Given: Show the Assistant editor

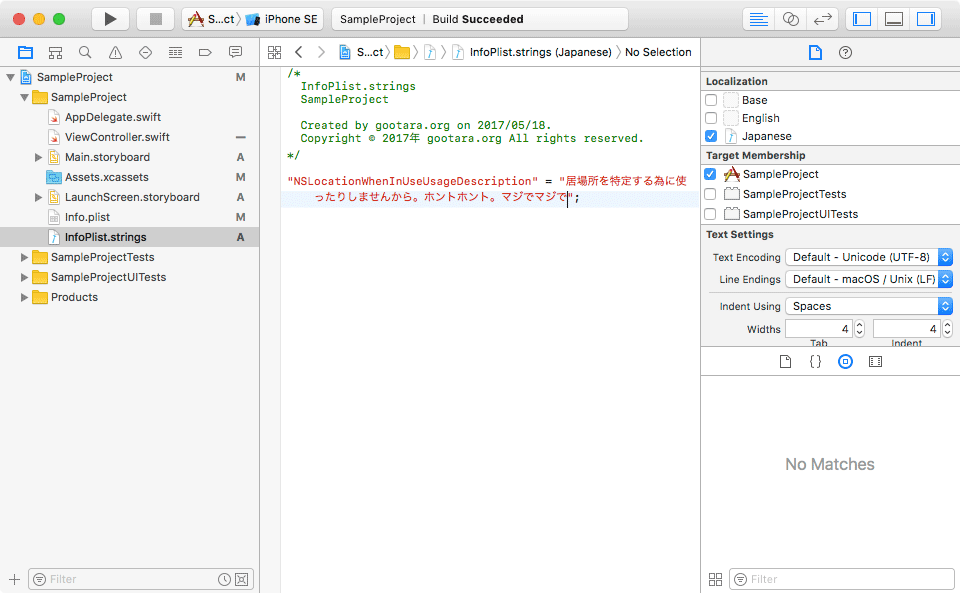Looking at the screenshot, I should [x=790, y=19].
